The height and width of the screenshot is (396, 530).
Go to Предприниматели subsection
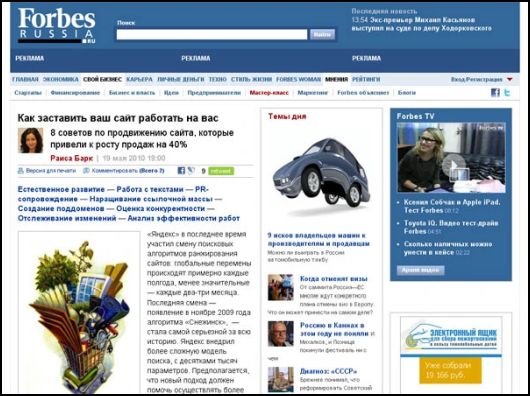tap(214, 93)
